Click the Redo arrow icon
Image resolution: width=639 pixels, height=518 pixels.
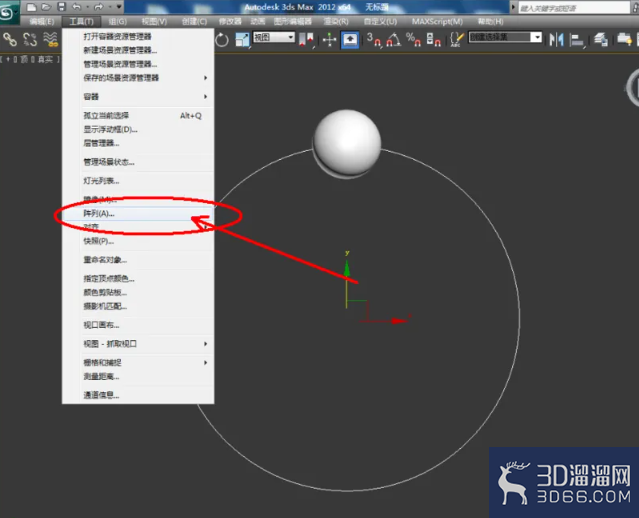[x=99, y=7]
